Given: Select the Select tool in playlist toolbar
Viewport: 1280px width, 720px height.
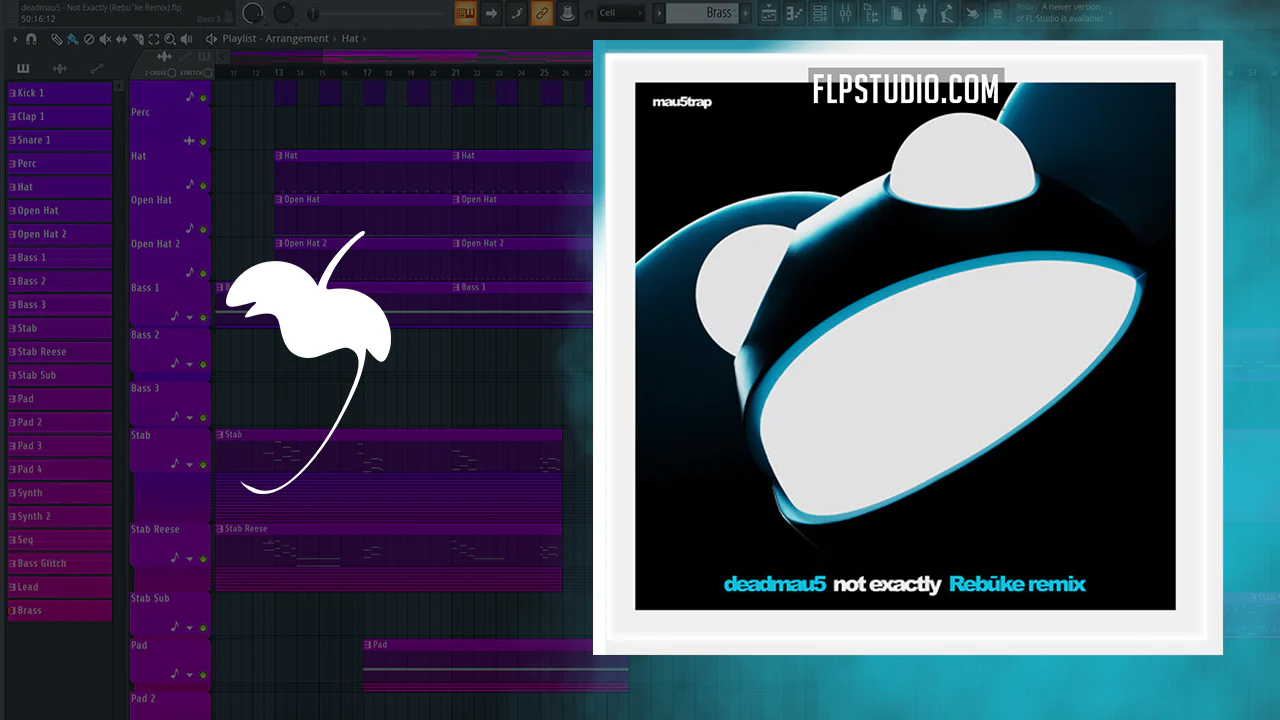Looking at the screenshot, I should point(153,39).
